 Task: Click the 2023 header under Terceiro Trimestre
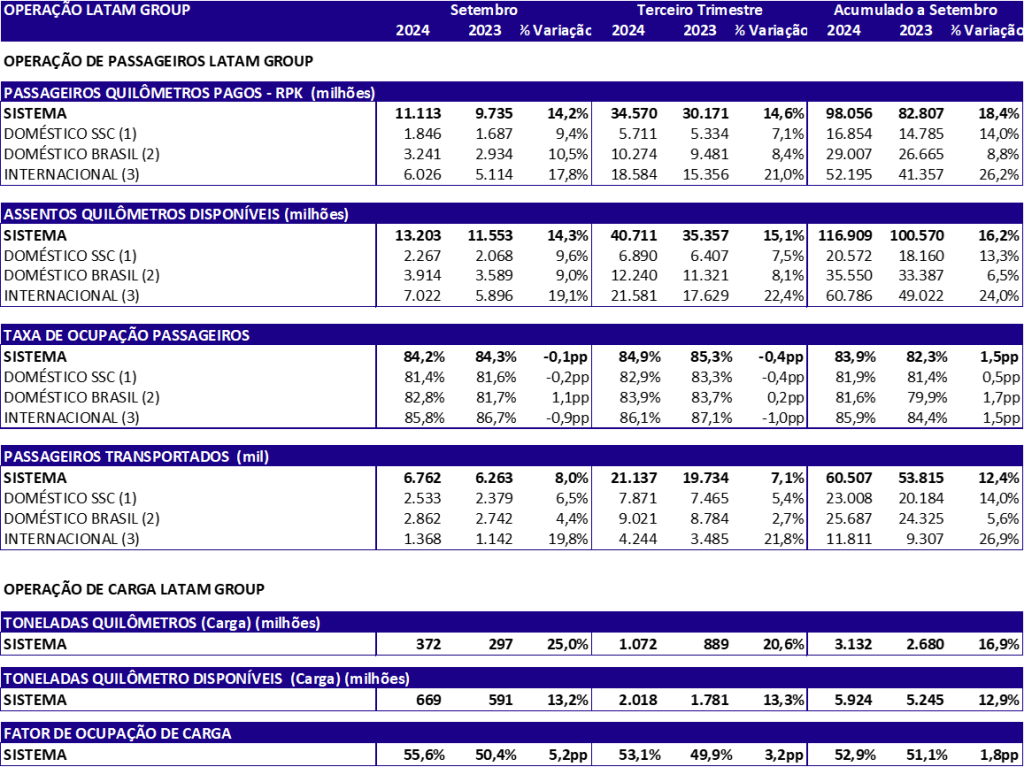click(700, 30)
